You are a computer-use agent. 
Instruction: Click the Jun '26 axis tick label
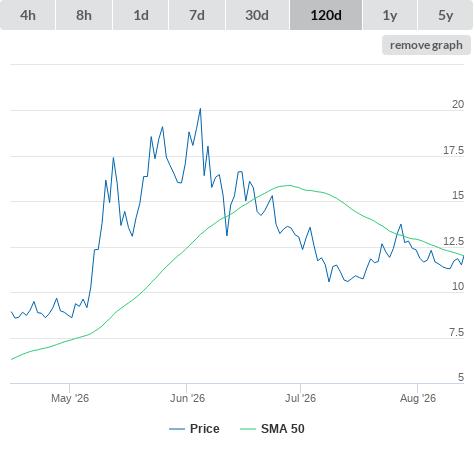(187, 398)
